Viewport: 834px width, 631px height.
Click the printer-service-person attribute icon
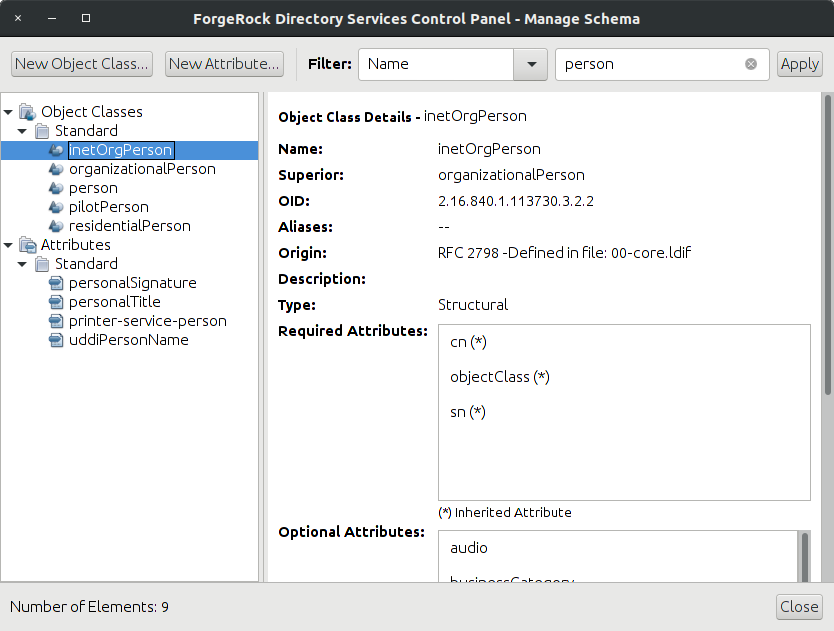point(56,321)
